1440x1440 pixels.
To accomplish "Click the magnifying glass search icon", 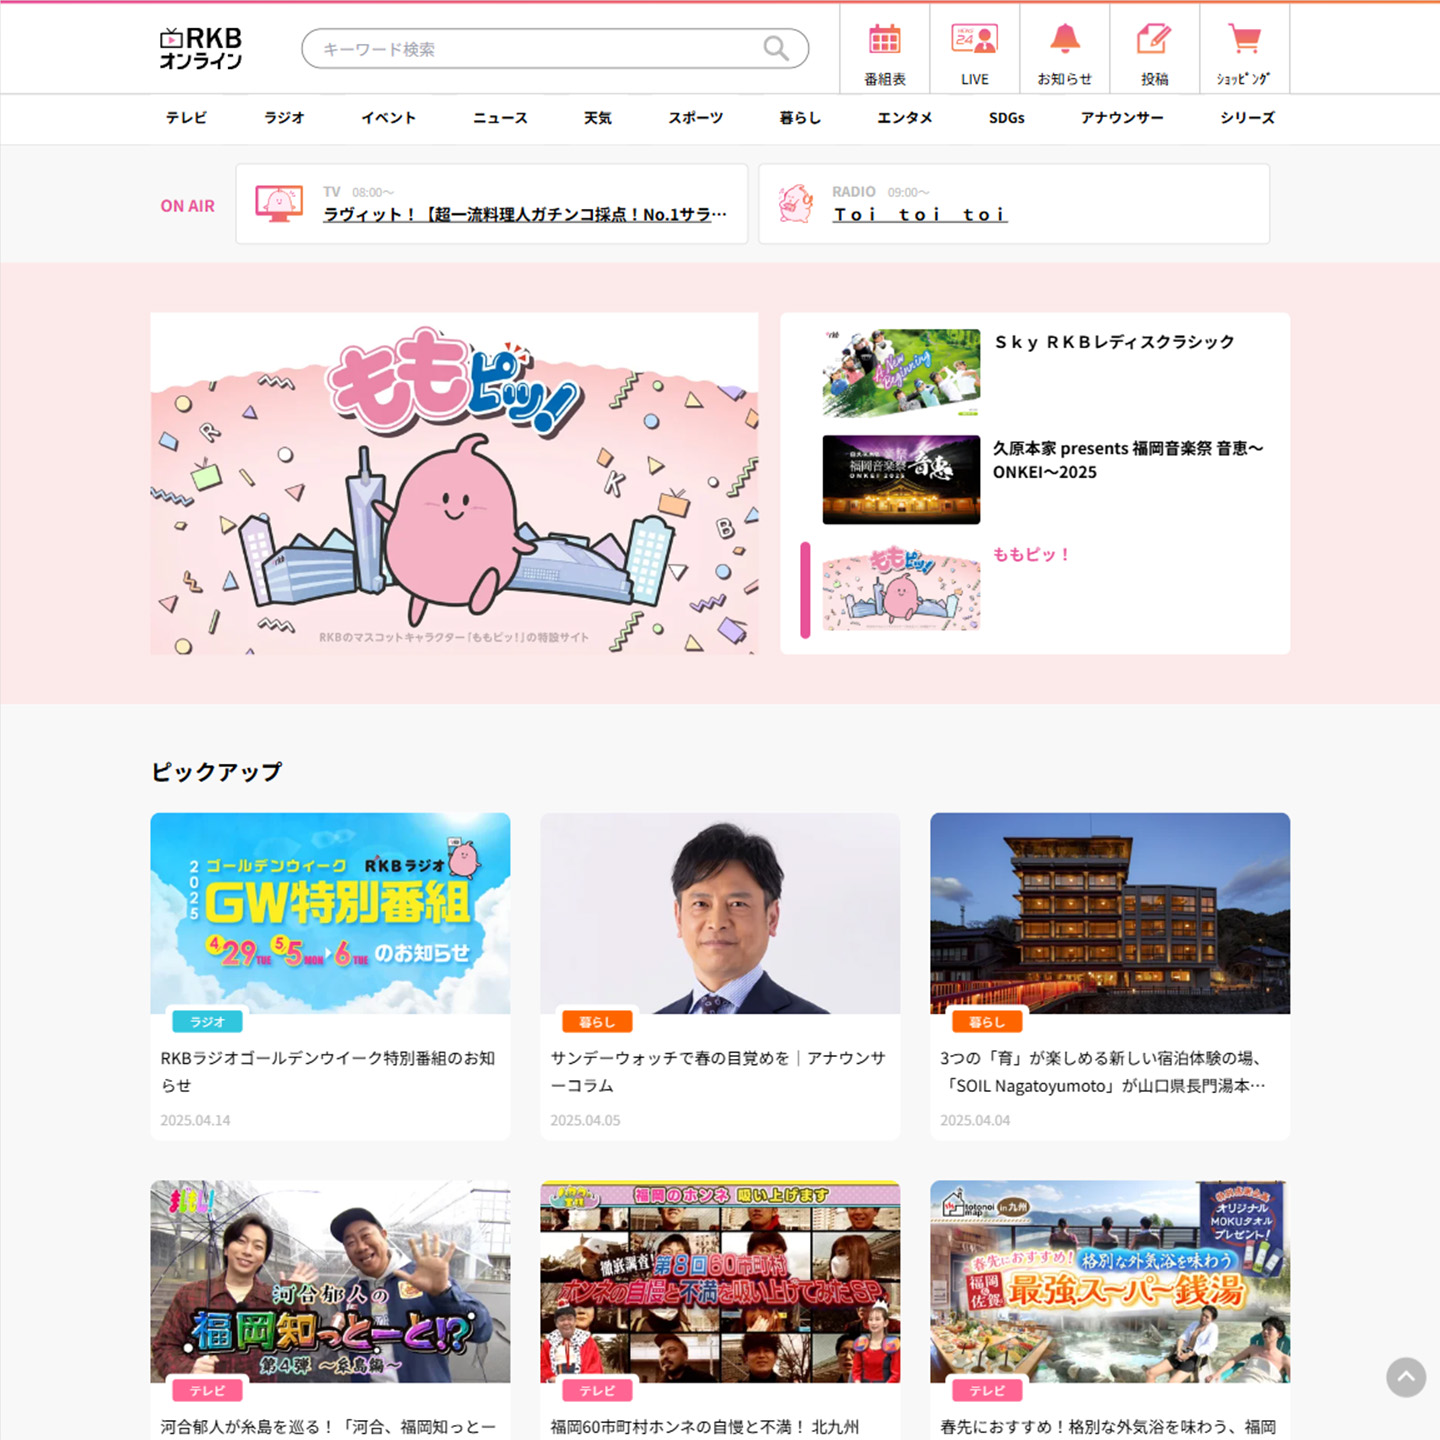I will pos(776,48).
